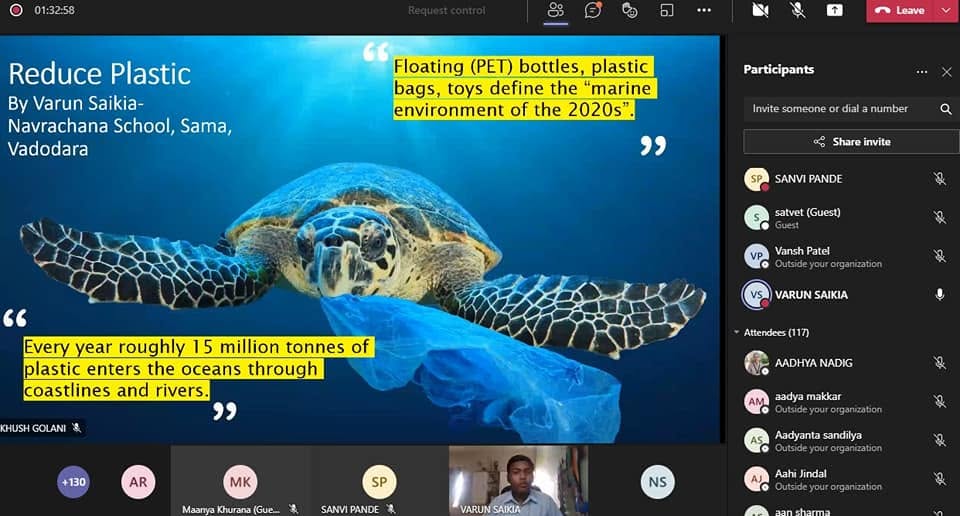Click the VP avatar of Vansh Patel
The width and height of the screenshot is (960, 516).
[x=756, y=256]
